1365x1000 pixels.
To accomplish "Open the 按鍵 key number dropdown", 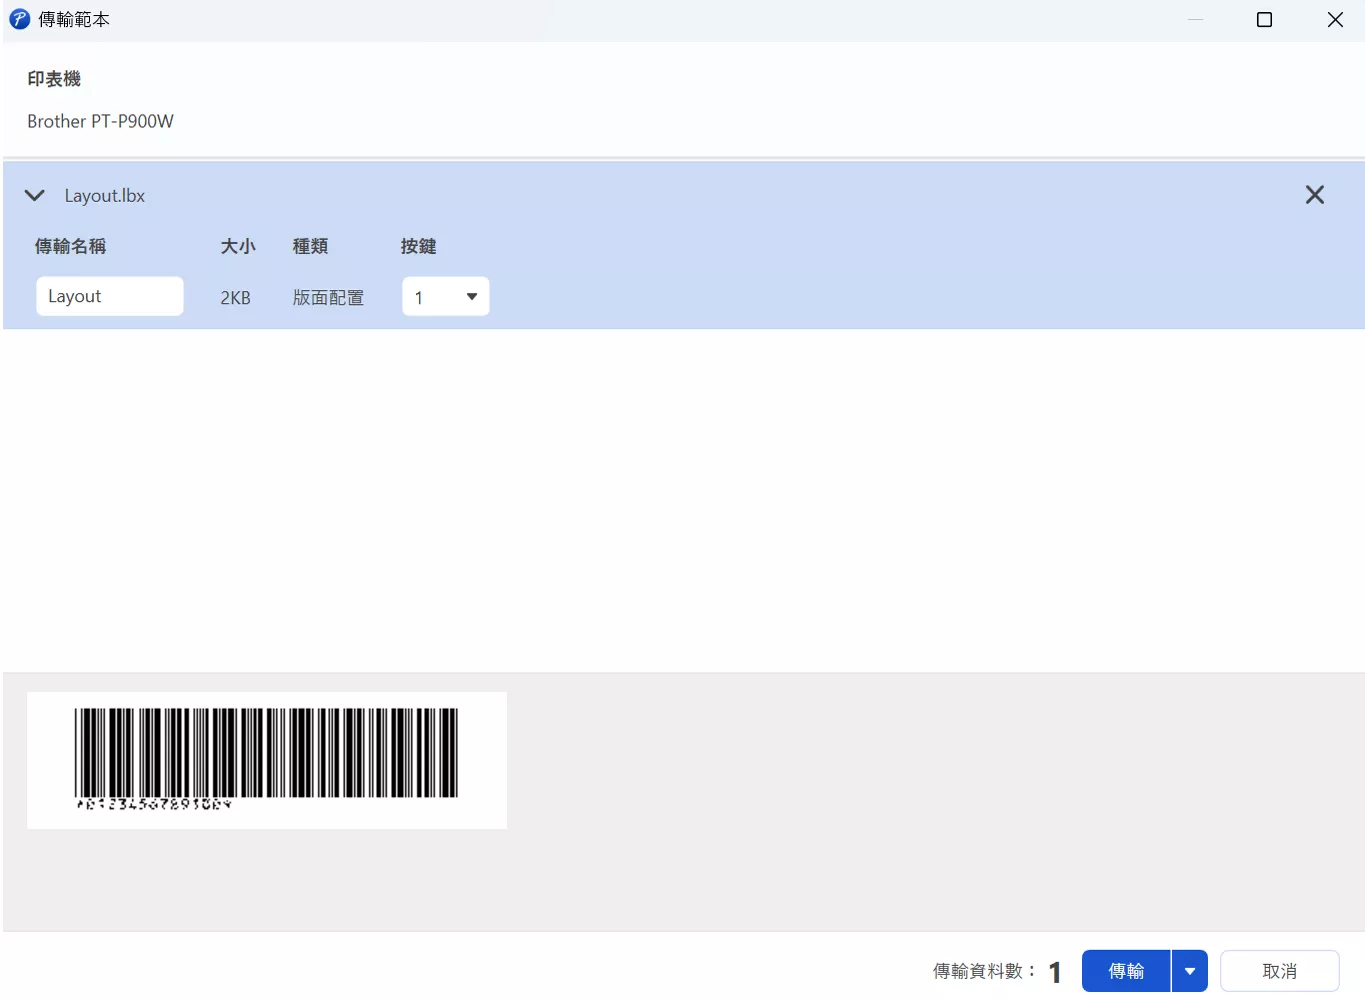I will [x=445, y=297].
